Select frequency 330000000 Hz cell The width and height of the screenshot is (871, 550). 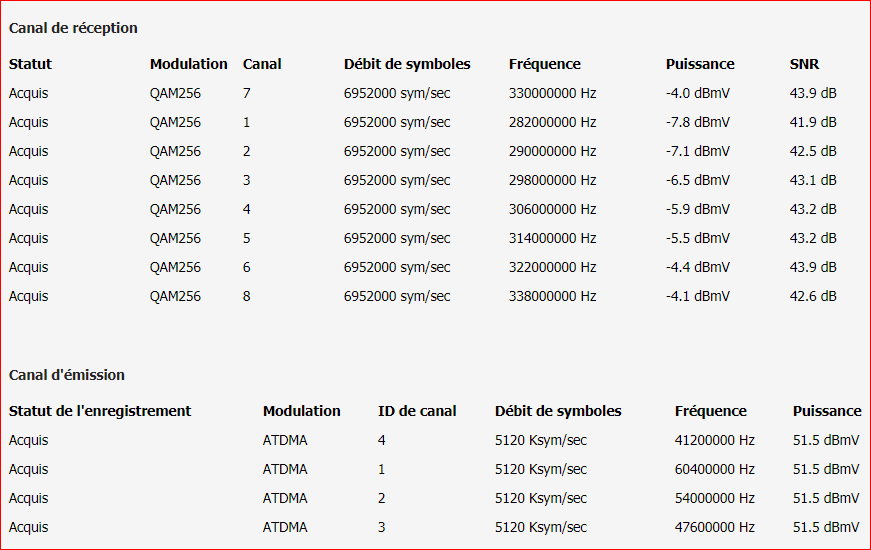click(x=552, y=93)
